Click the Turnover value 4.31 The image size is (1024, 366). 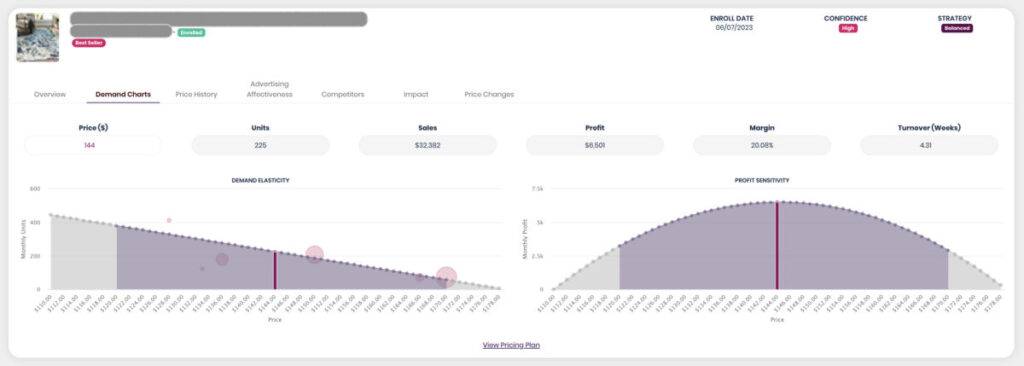point(929,145)
